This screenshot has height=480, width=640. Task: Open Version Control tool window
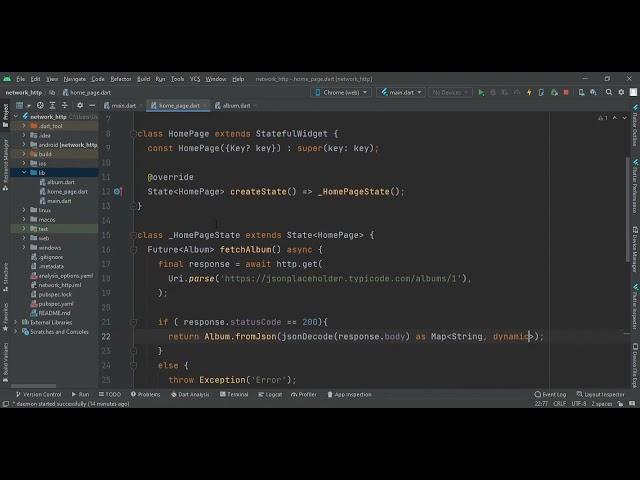click(38, 395)
